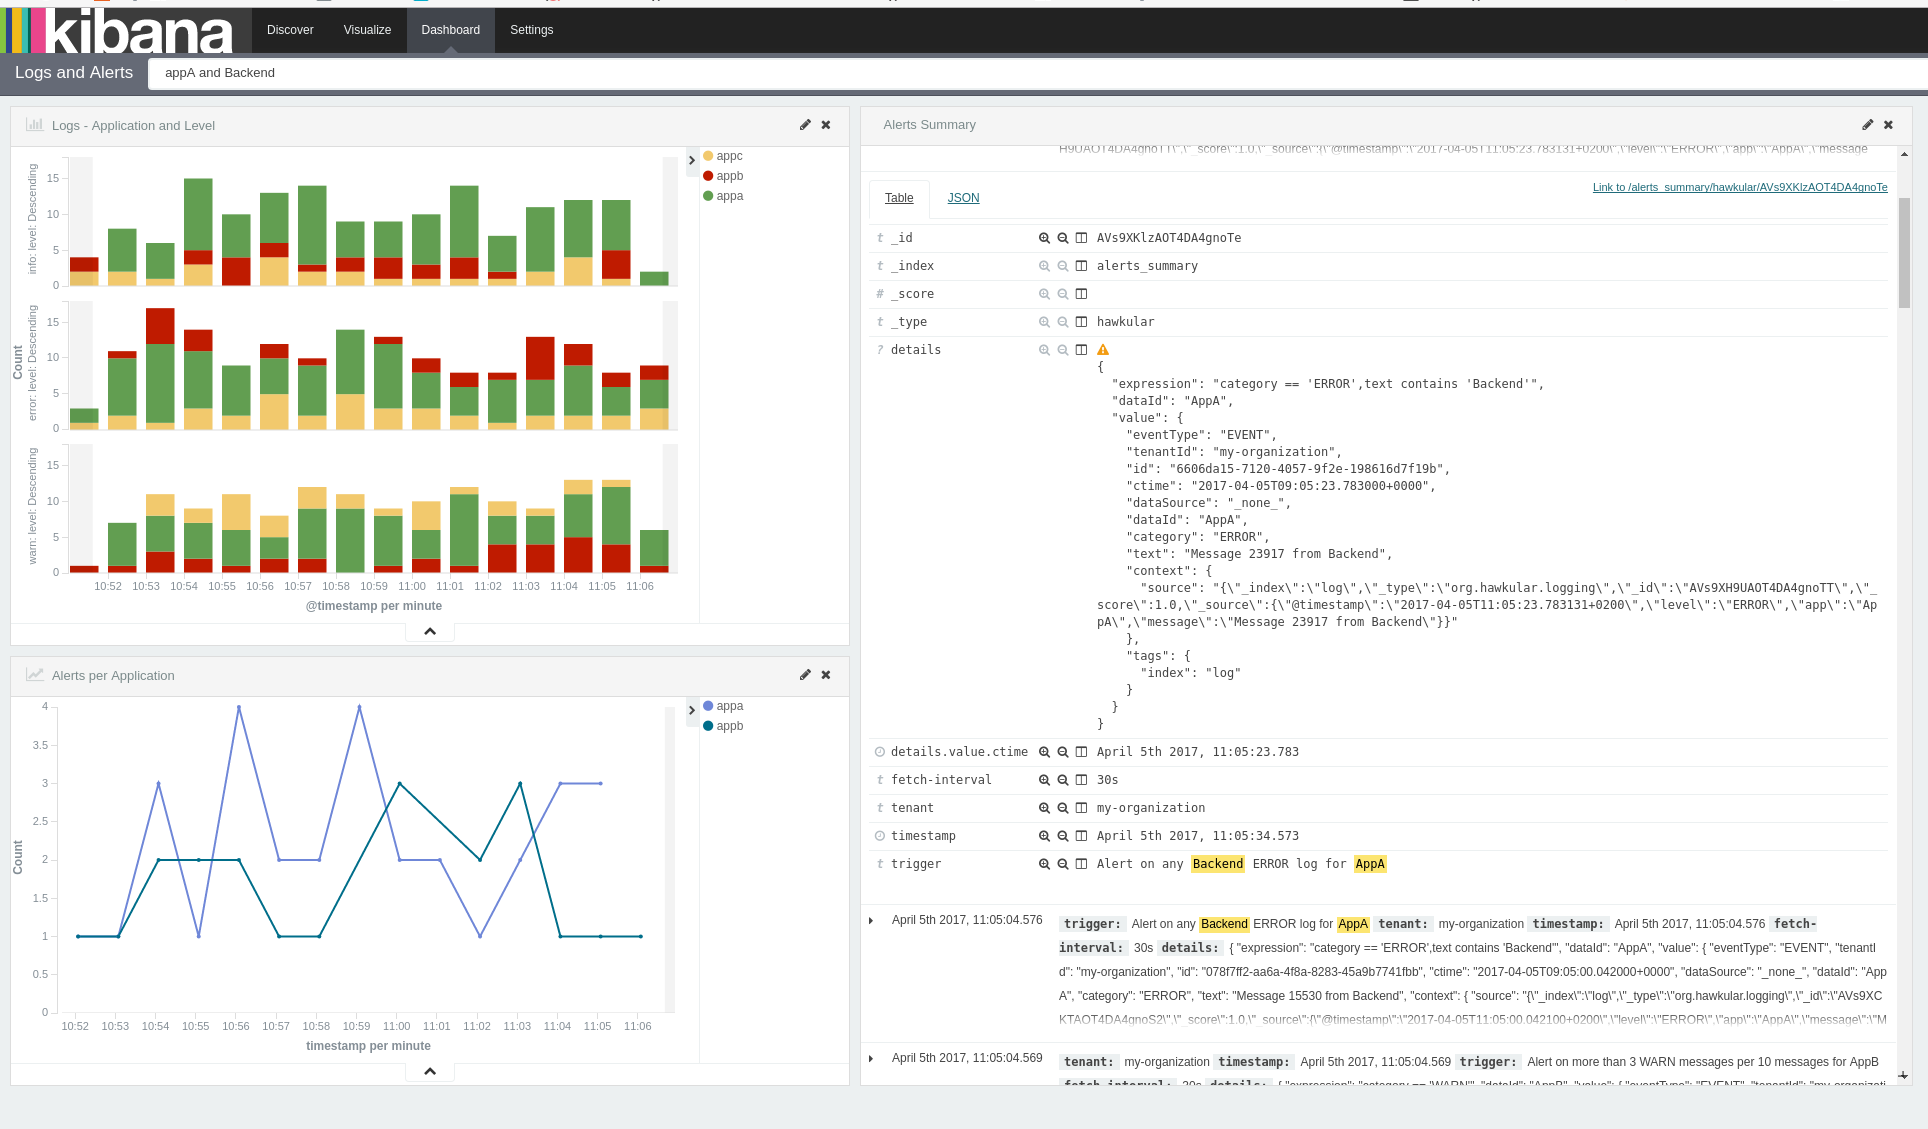This screenshot has height=1129, width=1928.
Task: Toggle _id column in table
Action: [x=1081, y=238]
